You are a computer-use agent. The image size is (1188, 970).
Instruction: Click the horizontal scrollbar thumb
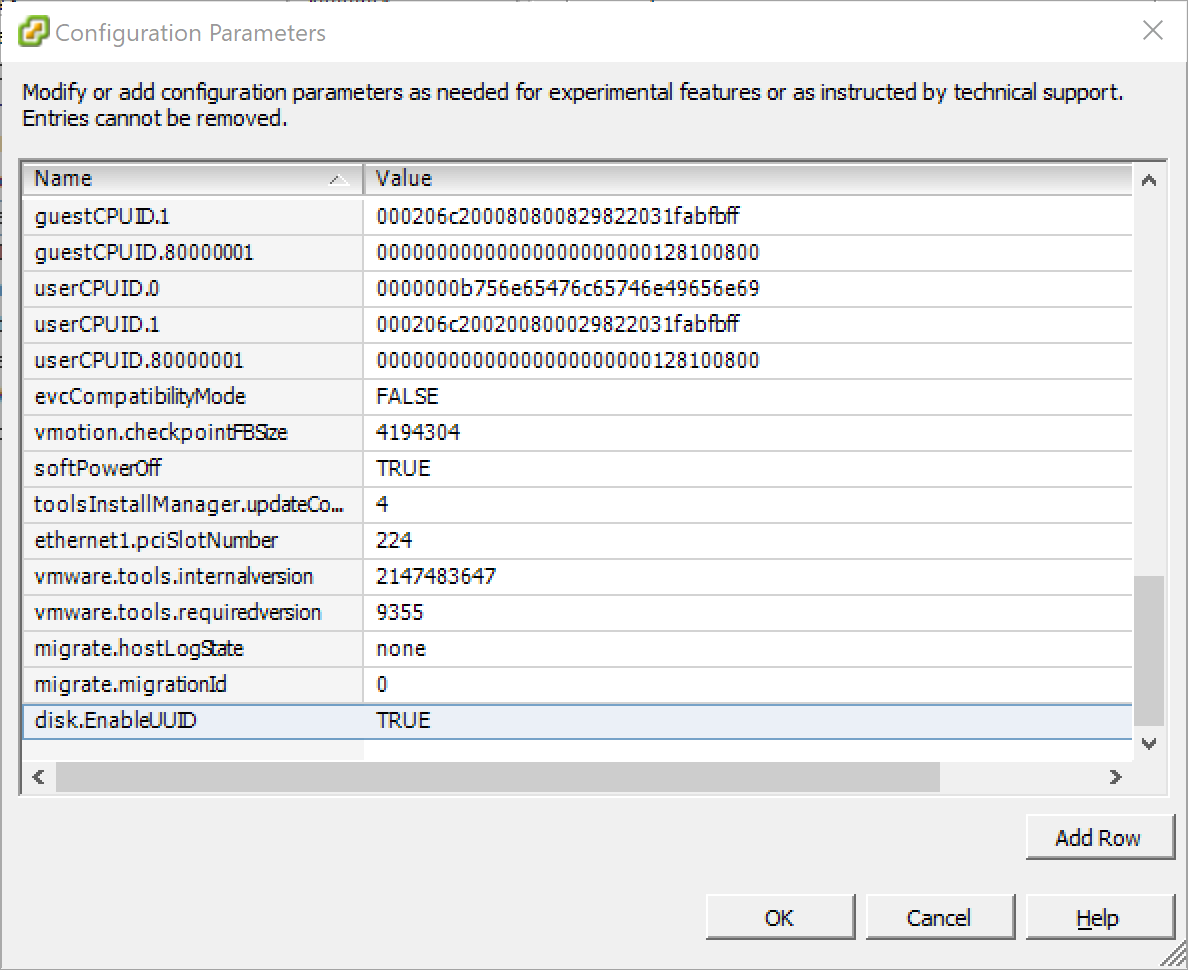(498, 777)
